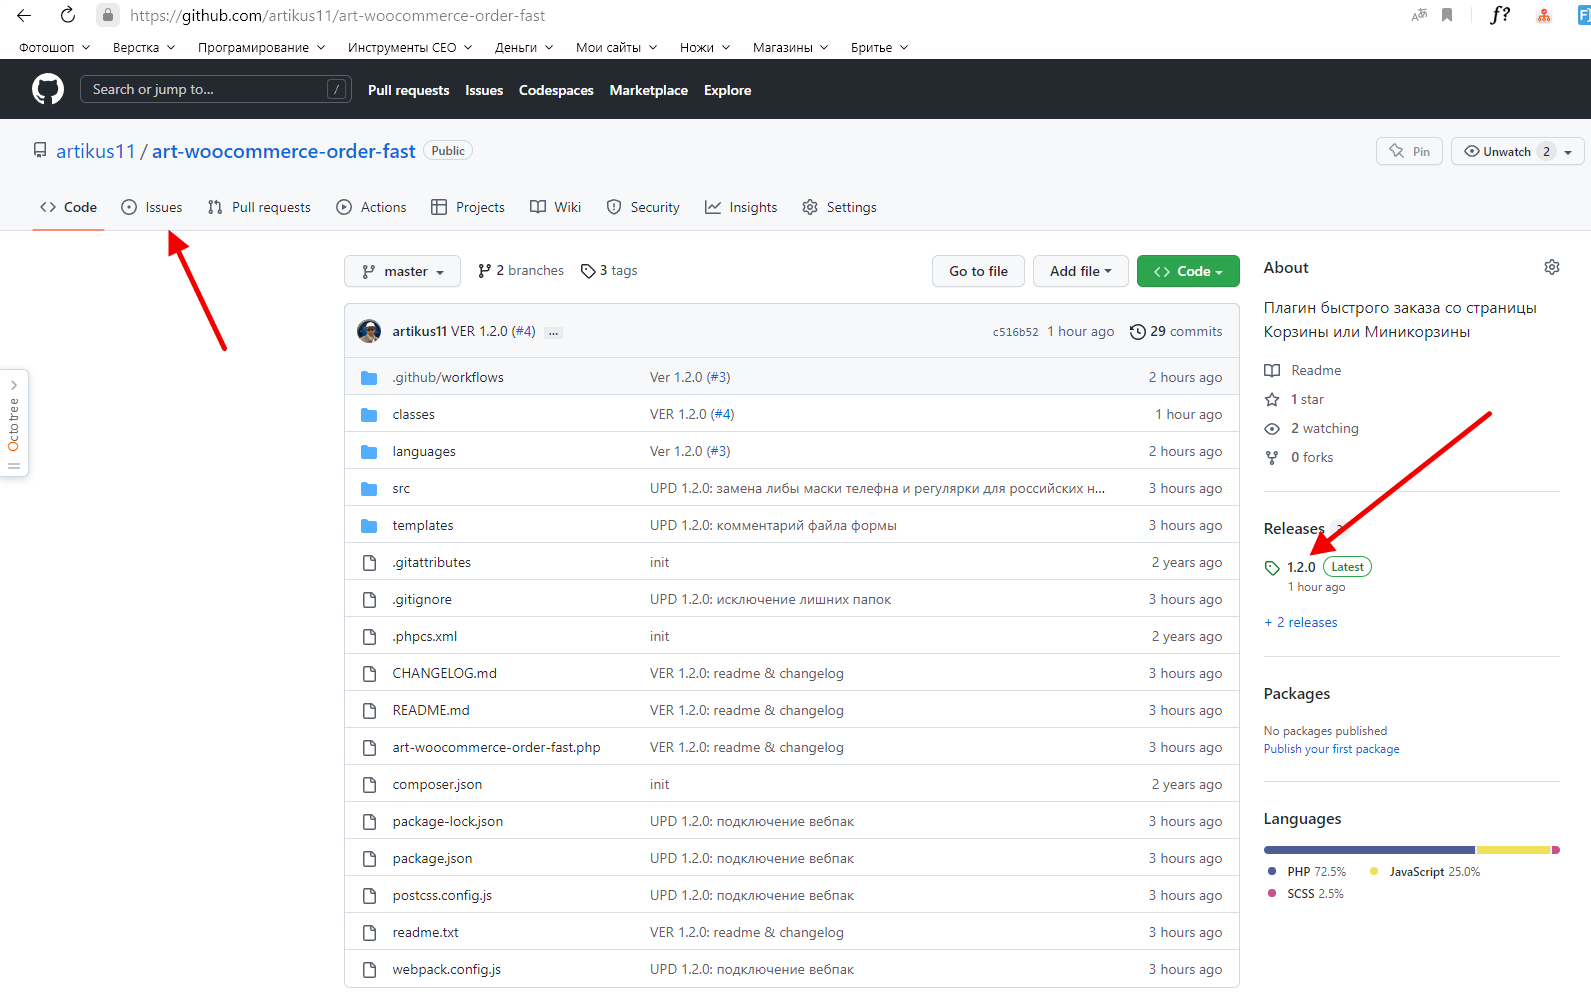Click the Go to file button

click(x=979, y=271)
